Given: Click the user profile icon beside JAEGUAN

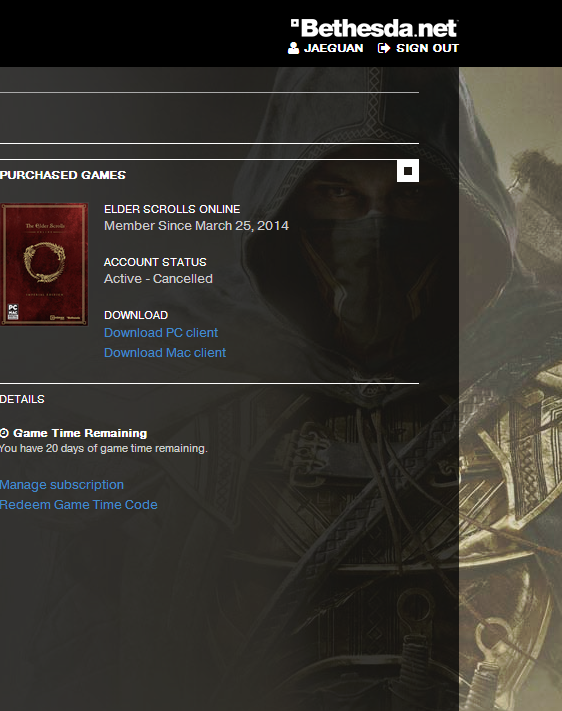Looking at the screenshot, I should coord(293,48).
